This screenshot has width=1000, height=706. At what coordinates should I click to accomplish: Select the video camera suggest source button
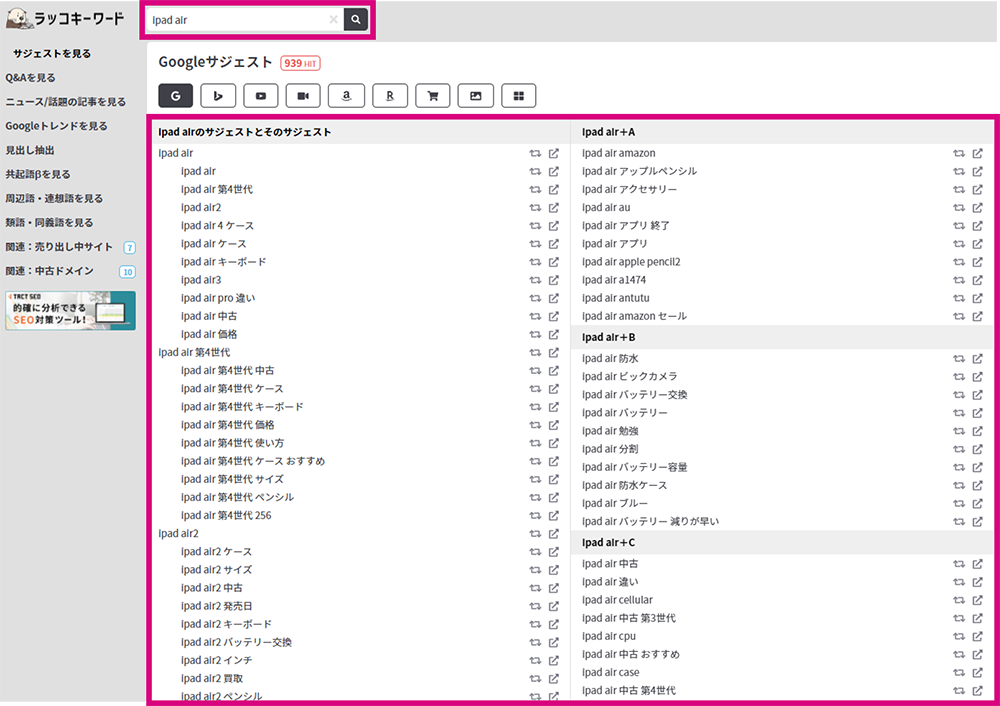304,96
